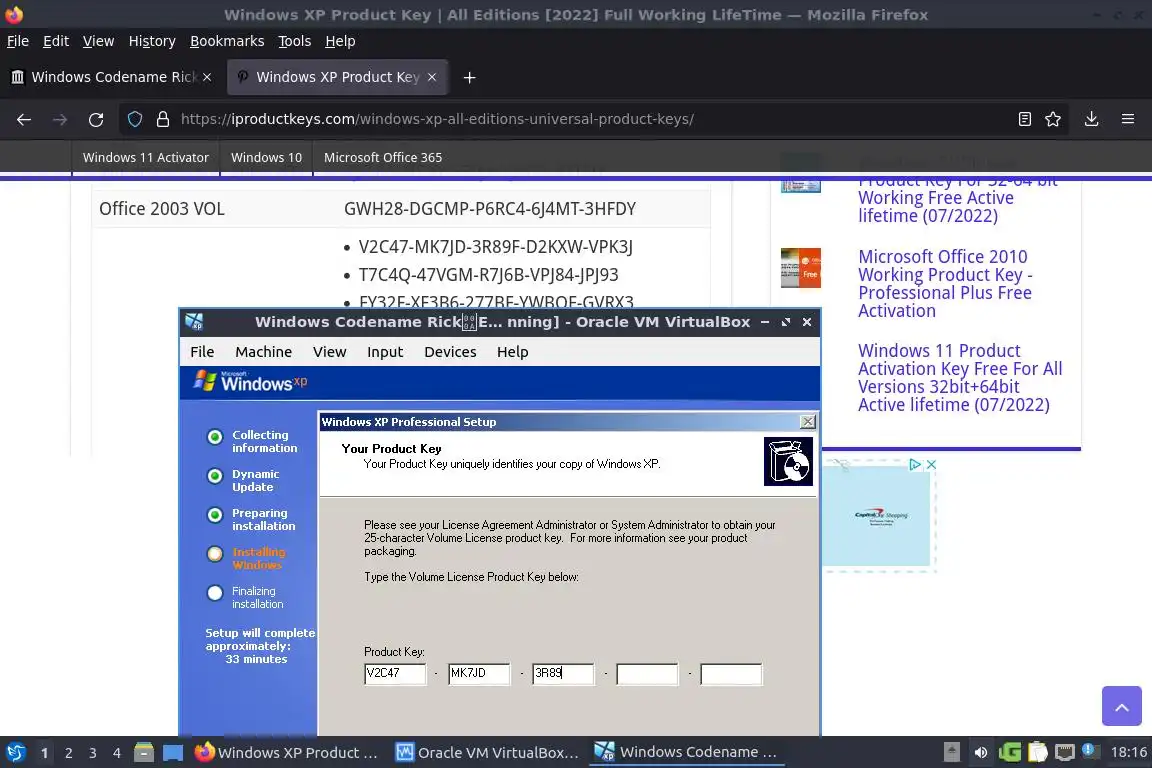Open VirtualBox View menu
This screenshot has height=768, width=1152.
pyautogui.click(x=329, y=352)
